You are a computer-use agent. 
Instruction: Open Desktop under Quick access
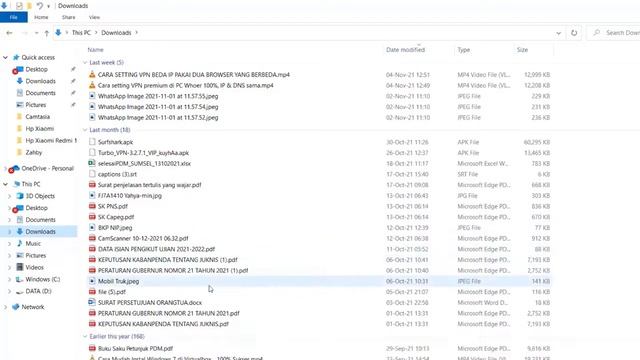pos(36,69)
